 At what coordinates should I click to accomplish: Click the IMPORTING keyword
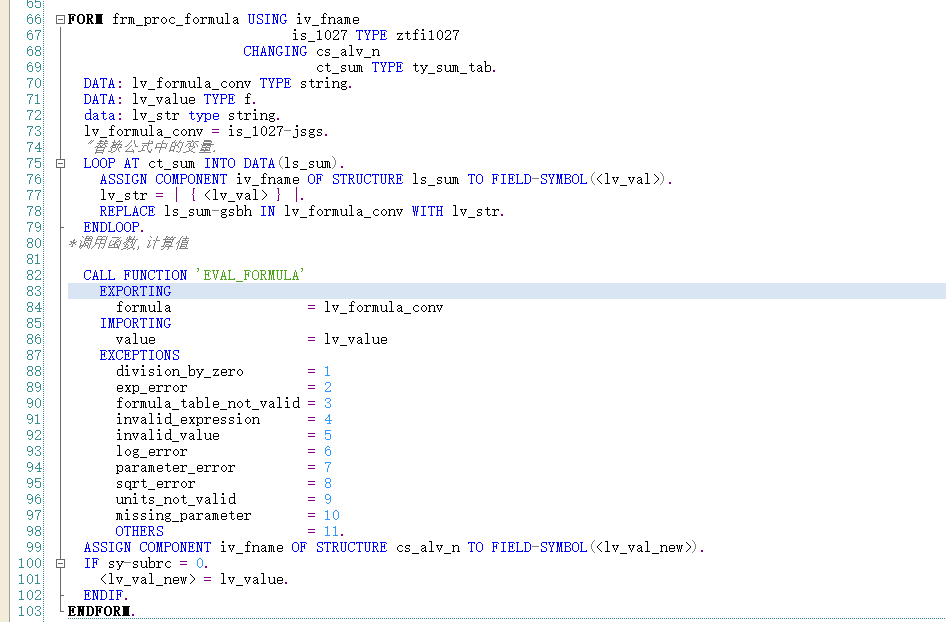[x=135, y=323]
